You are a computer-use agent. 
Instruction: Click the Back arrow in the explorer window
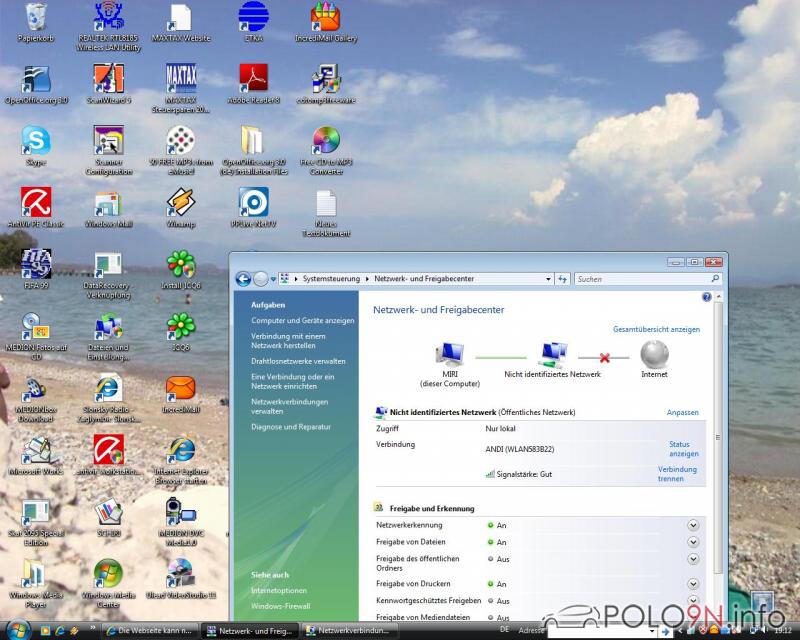[243, 279]
